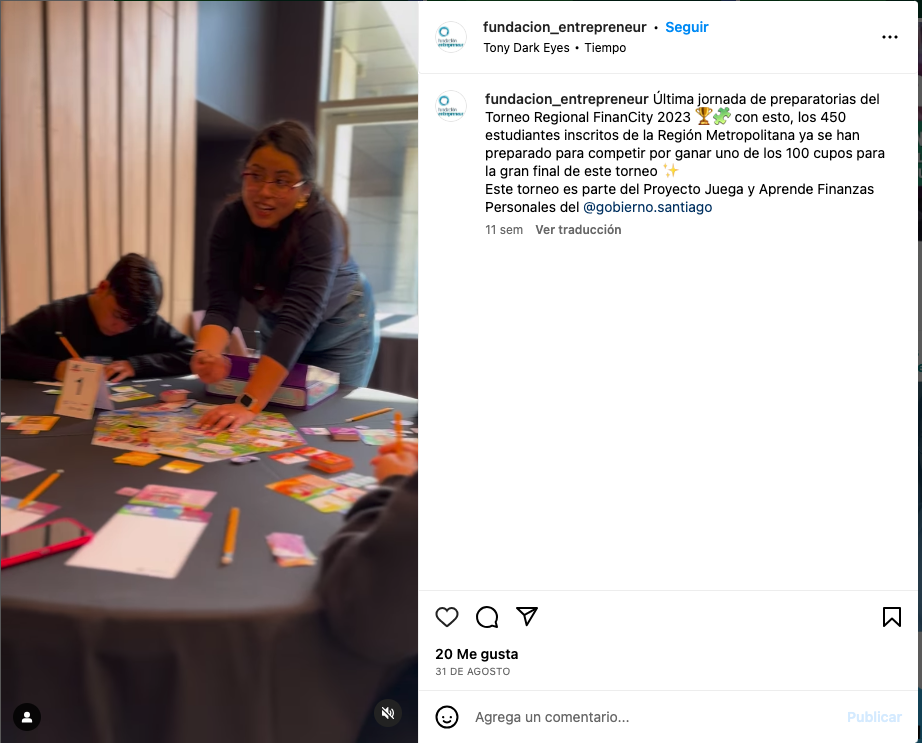
Task: Open the emoji picker smiley icon
Action: (447, 717)
